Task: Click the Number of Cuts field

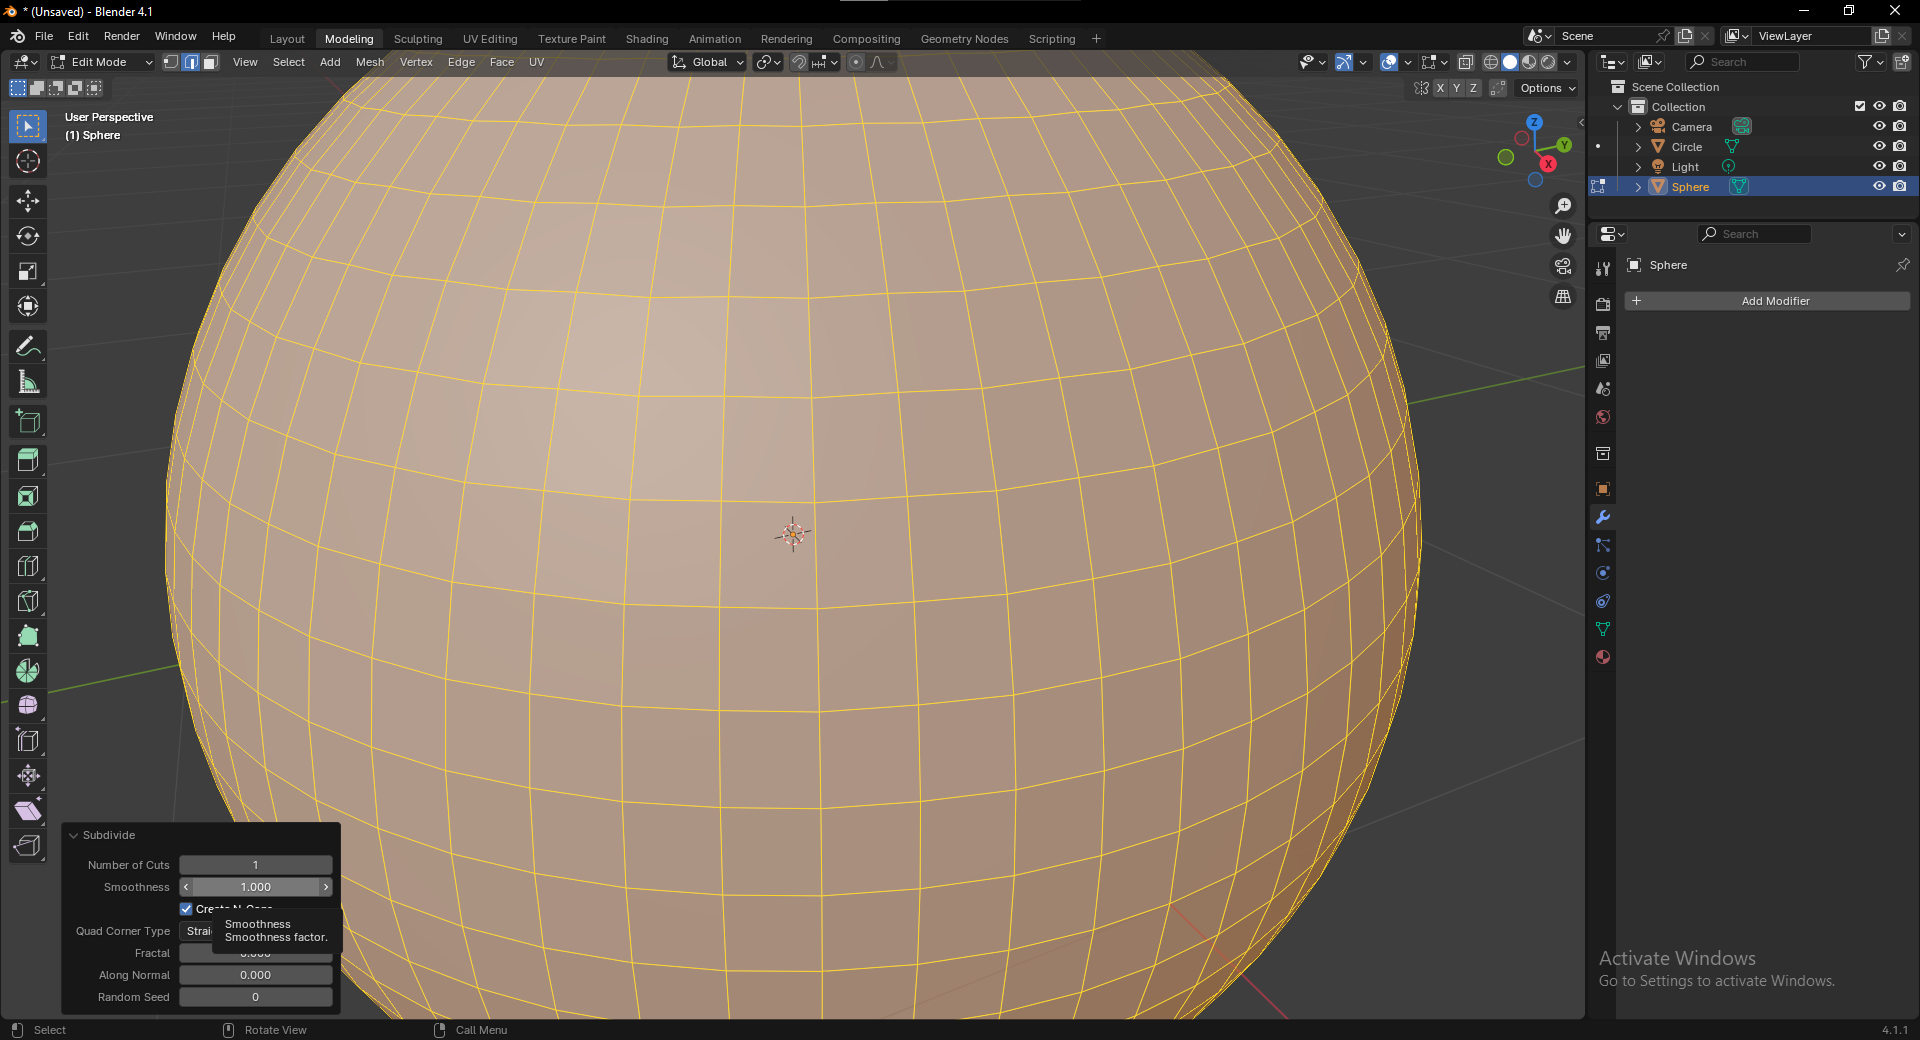Action: (x=256, y=865)
